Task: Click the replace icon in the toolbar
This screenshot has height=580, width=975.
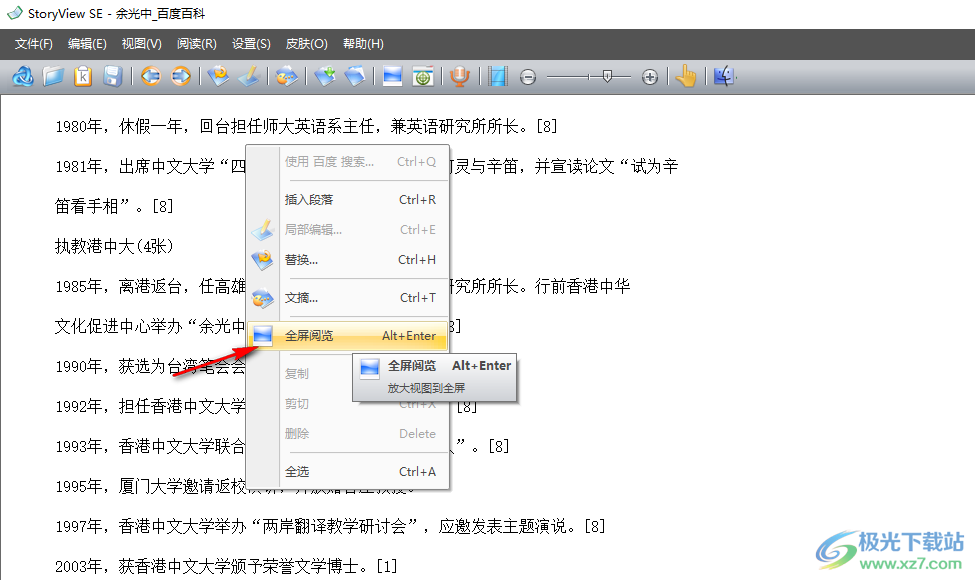Action: [x=218, y=76]
